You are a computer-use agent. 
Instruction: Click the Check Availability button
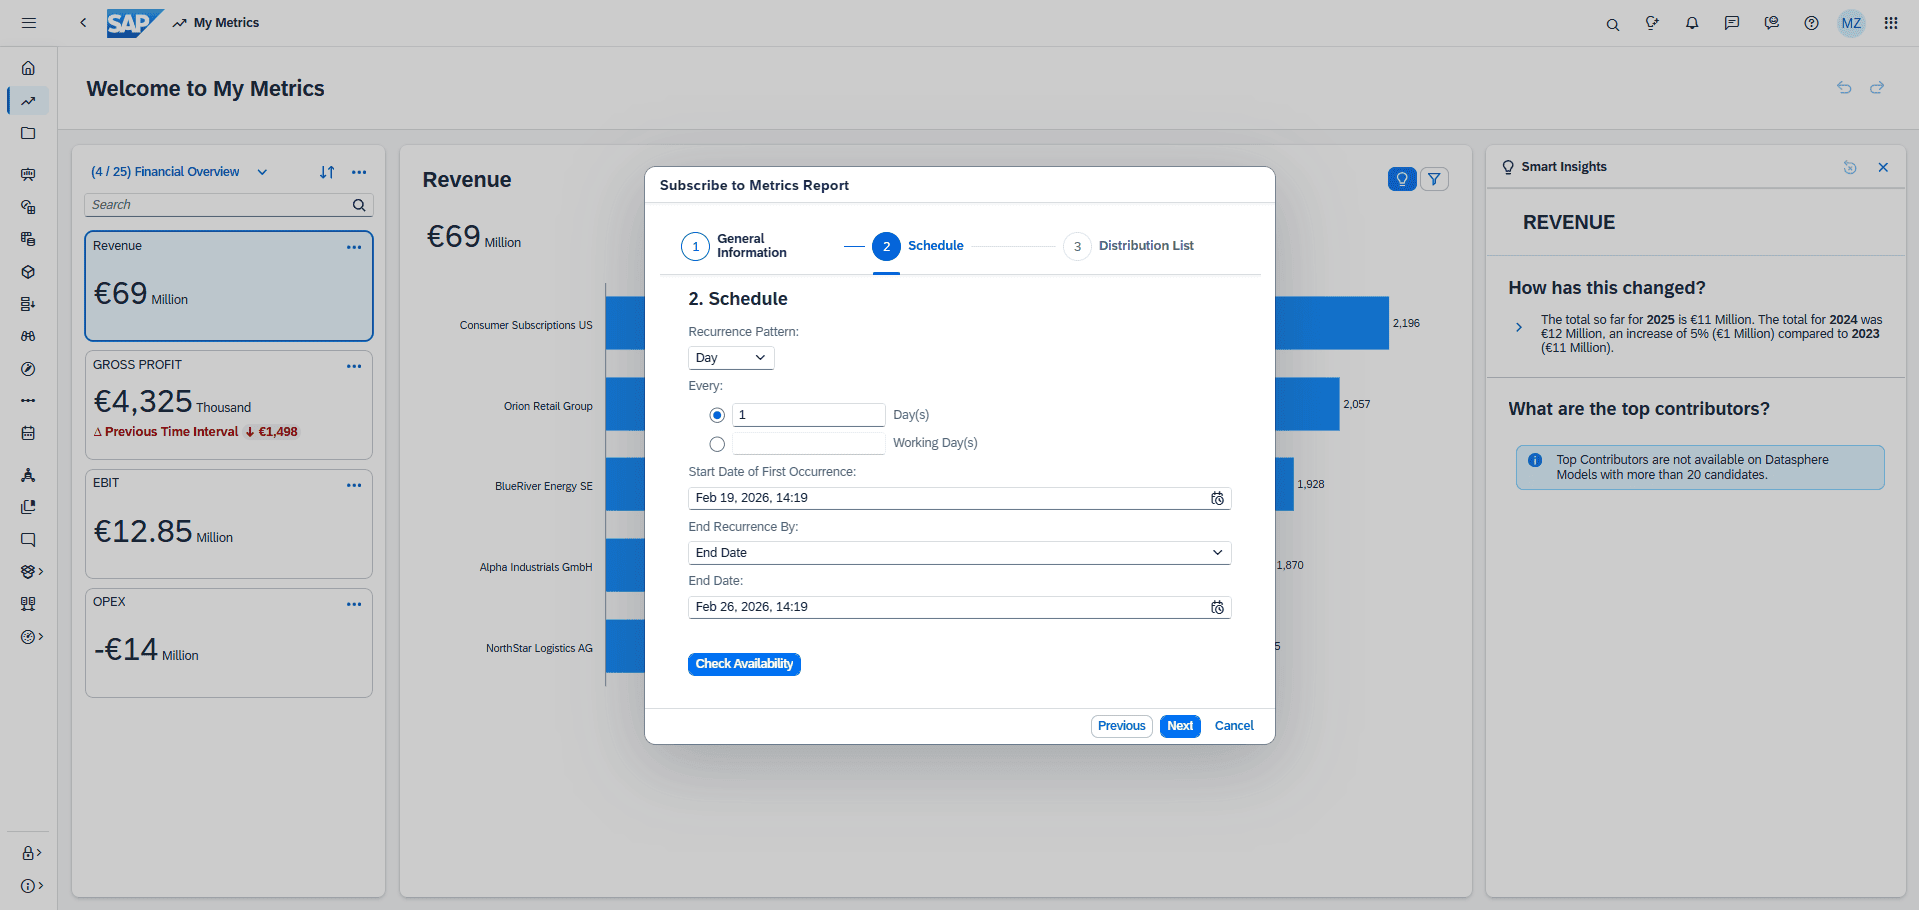tap(744, 664)
